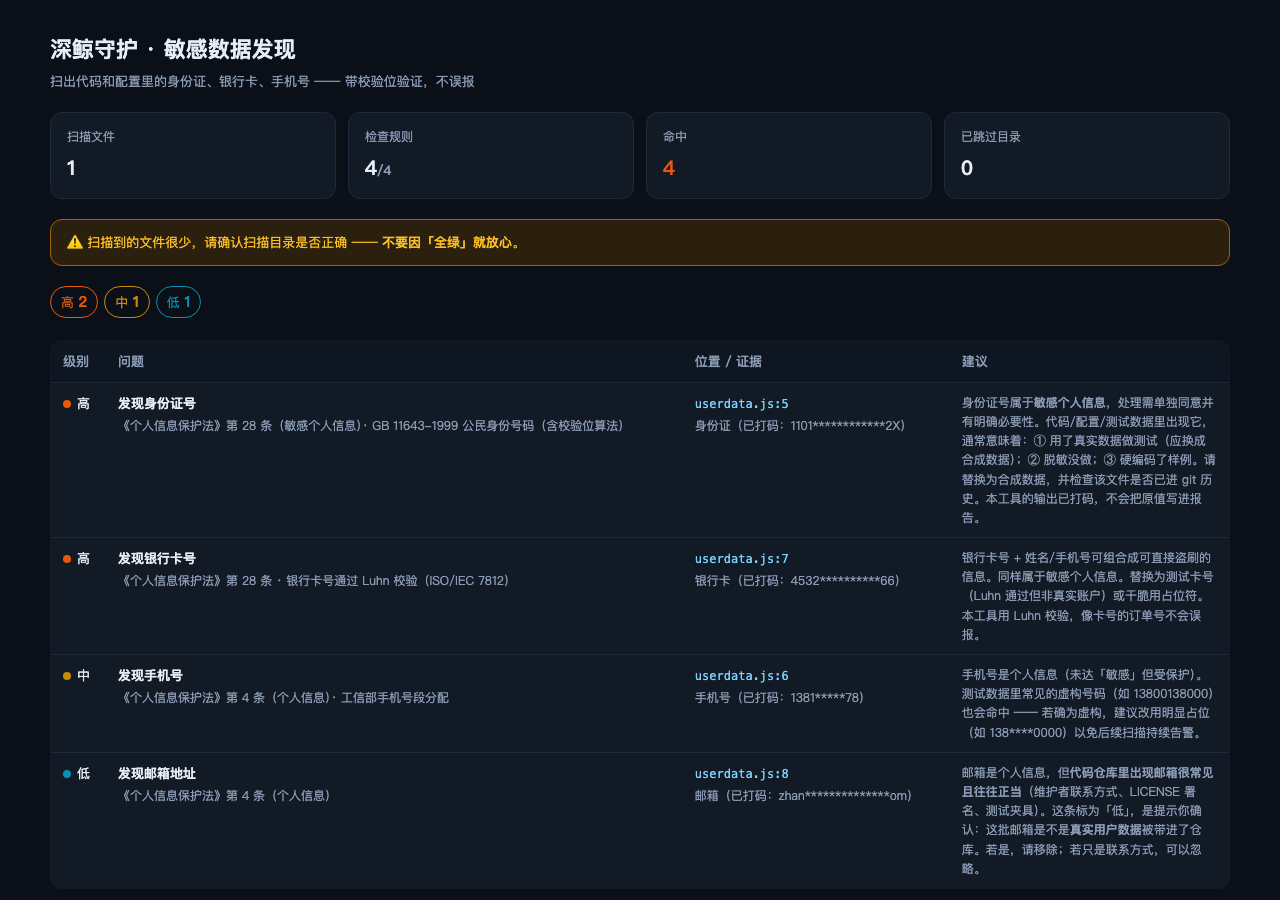1280x900 pixels.
Task: Open the userdata.js:6 location link
Action: [742, 676]
